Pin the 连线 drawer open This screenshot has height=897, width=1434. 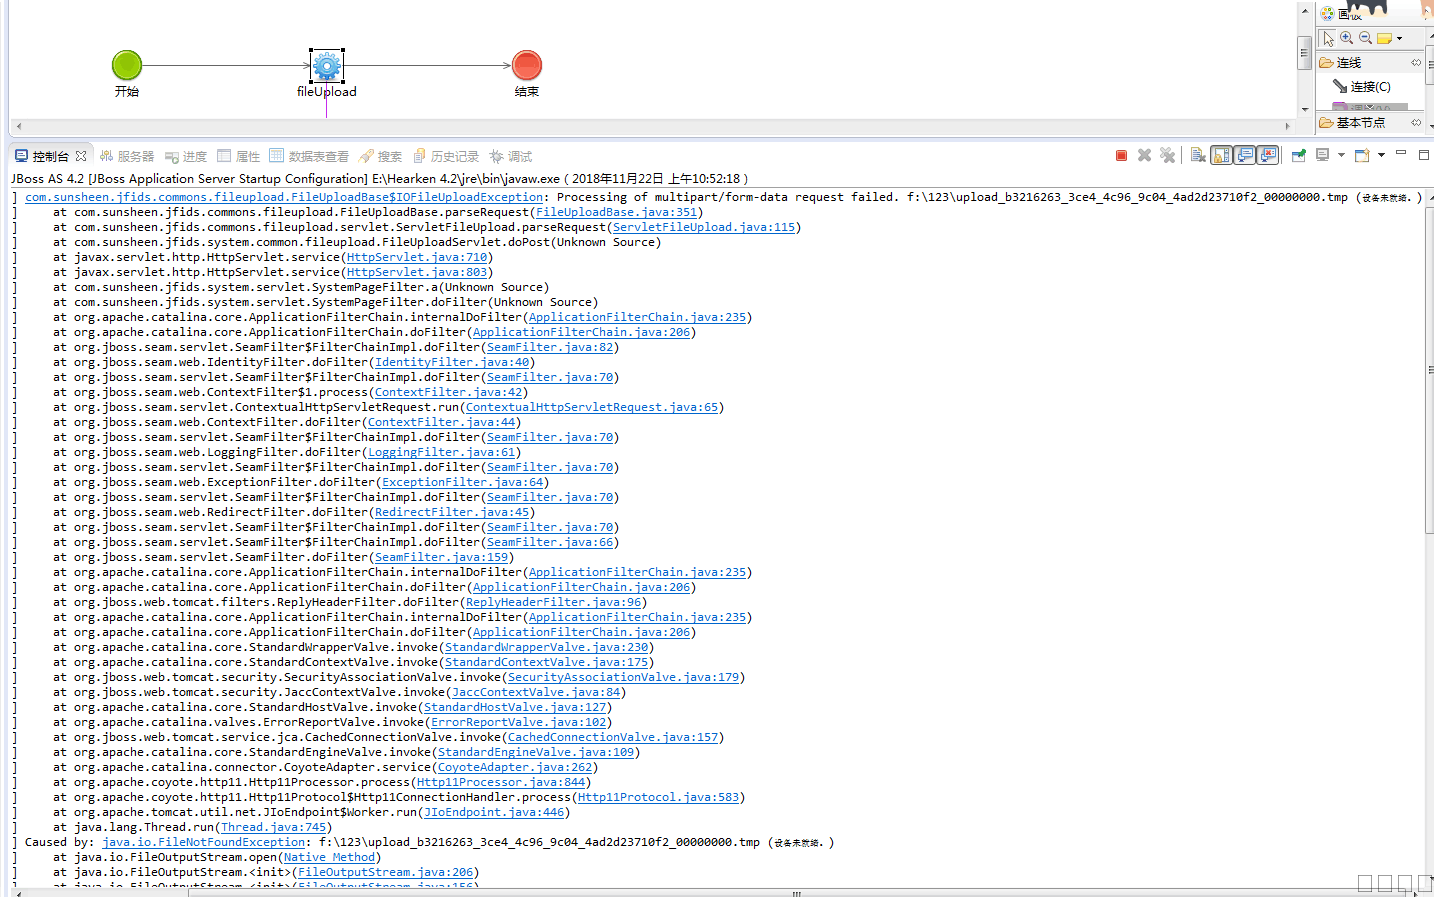(1416, 62)
